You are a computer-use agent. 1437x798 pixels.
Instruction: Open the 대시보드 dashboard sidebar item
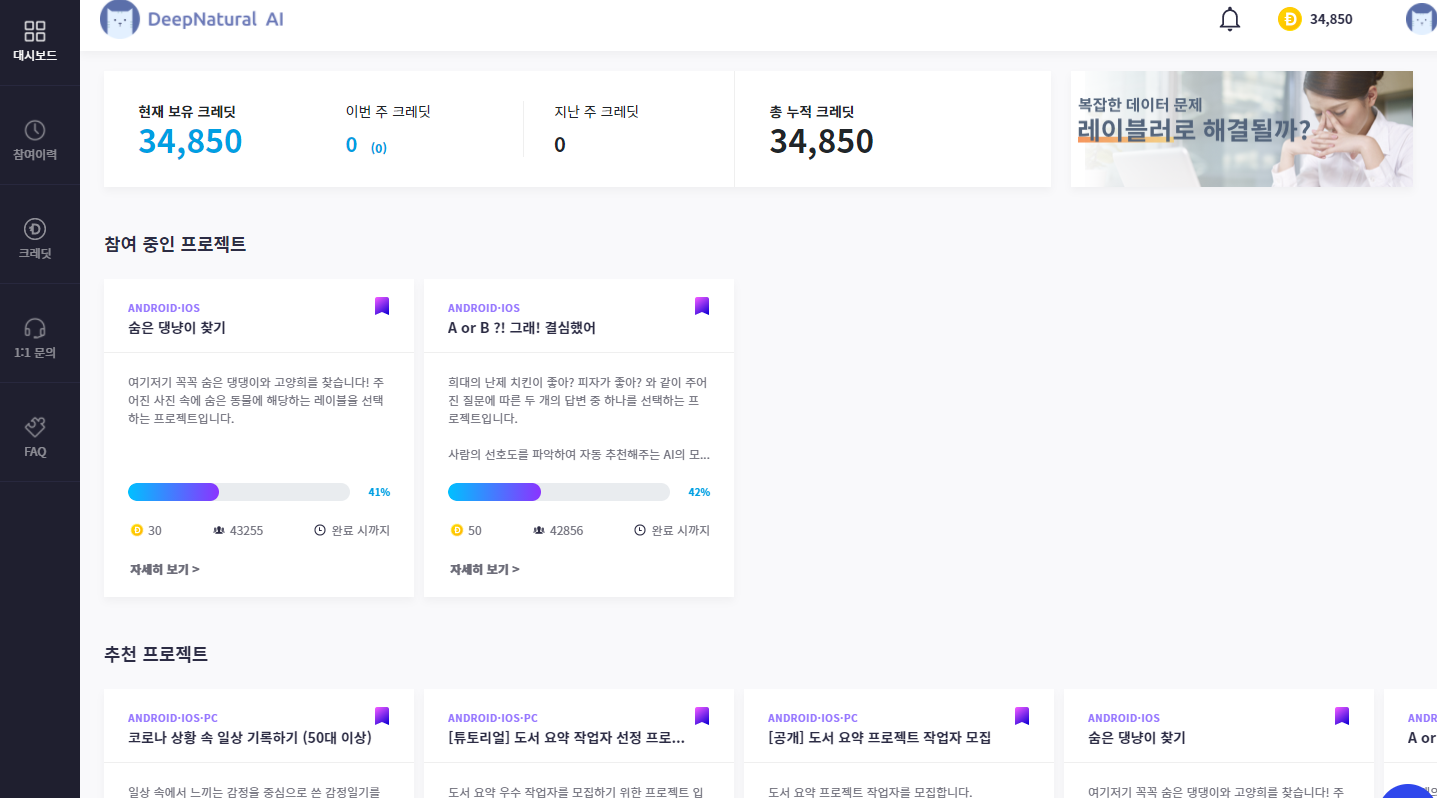tap(35, 42)
